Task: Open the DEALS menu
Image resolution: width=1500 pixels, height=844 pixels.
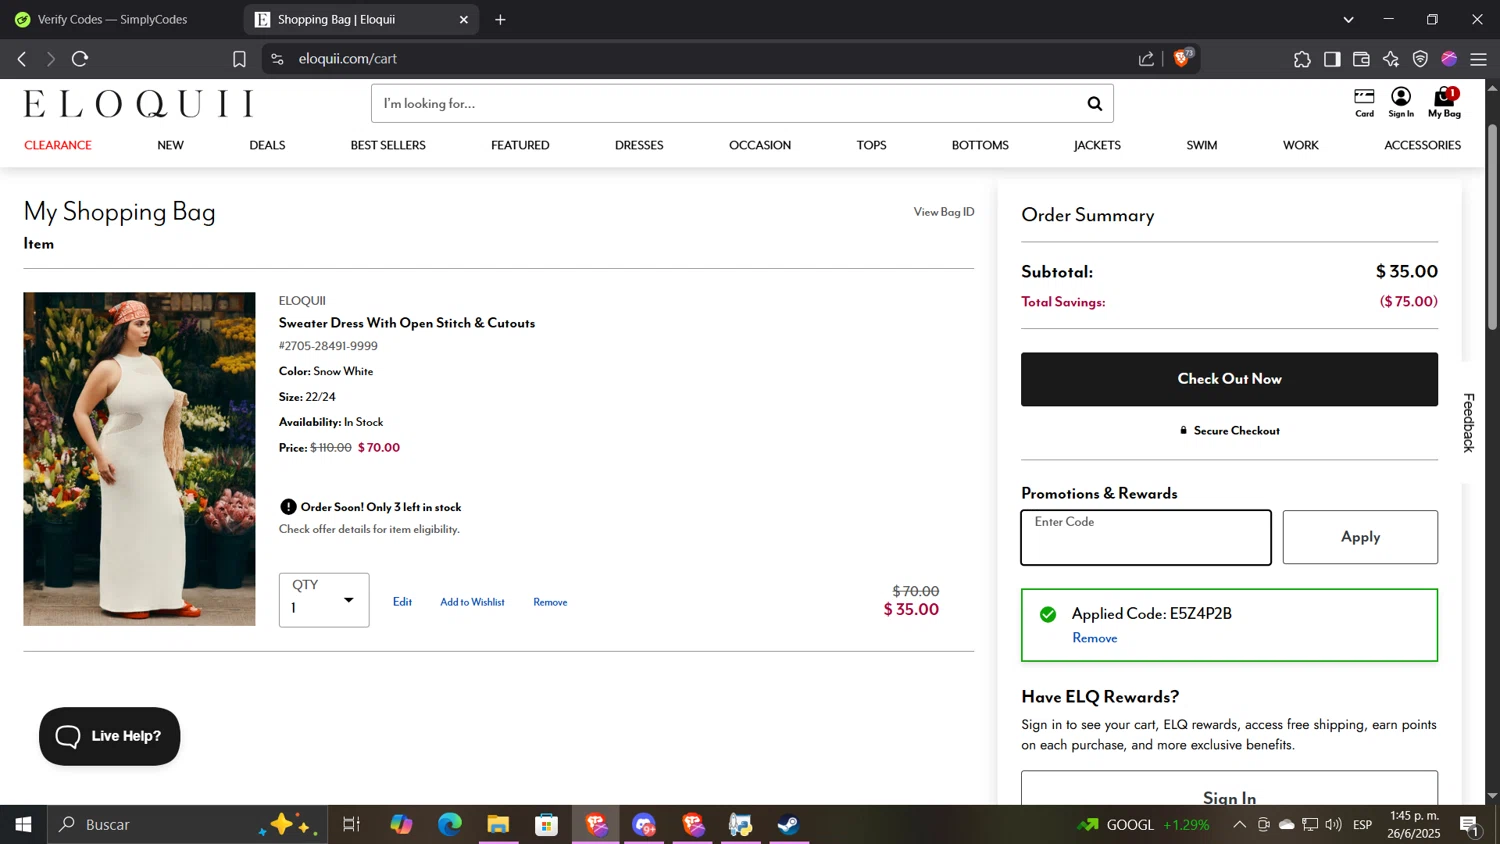Action: click(267, 145)
